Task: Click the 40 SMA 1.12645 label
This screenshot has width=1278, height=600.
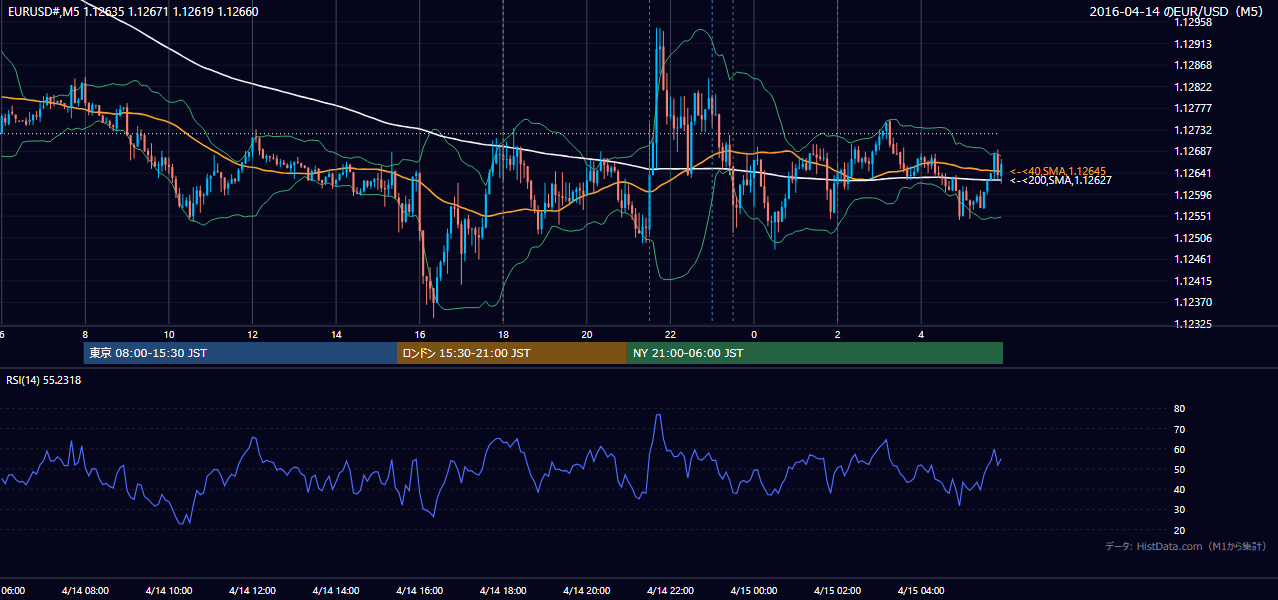Action: (x=1058, y=171)
